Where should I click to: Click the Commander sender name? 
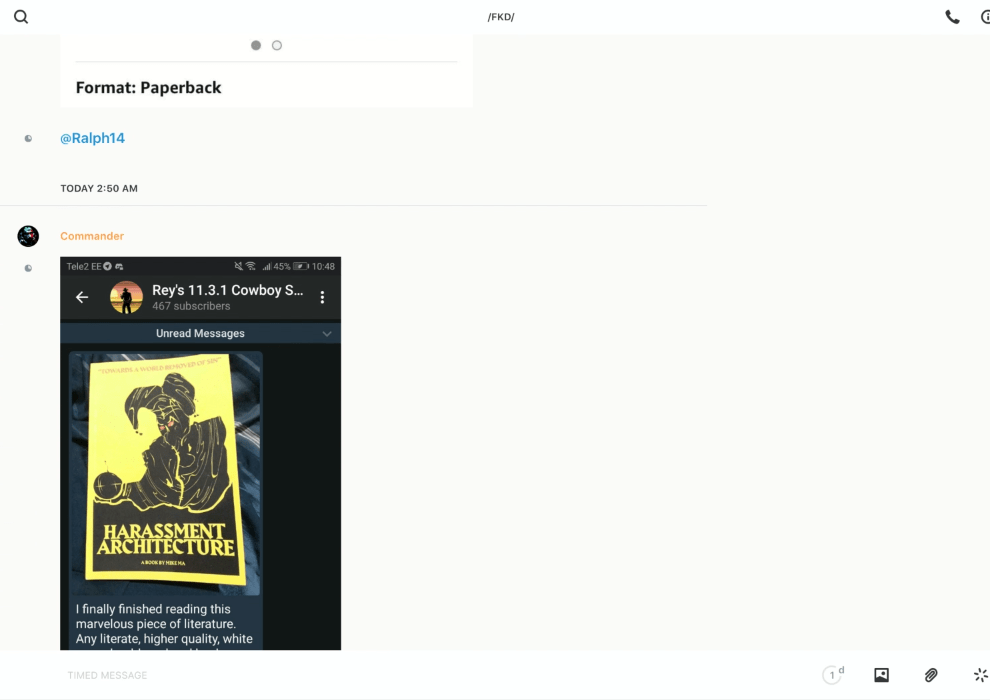[x=92, y=236]
